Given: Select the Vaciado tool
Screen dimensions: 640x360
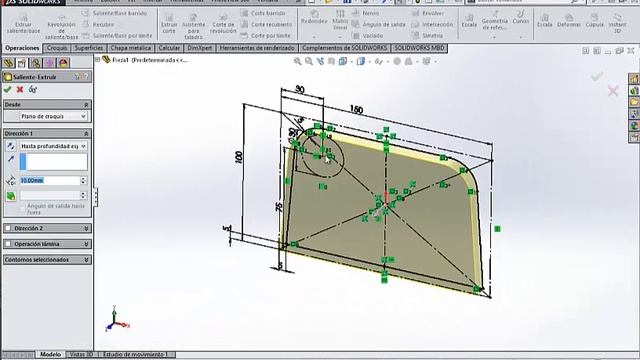Looking at the screenshot, I should (x=368, y=36).
